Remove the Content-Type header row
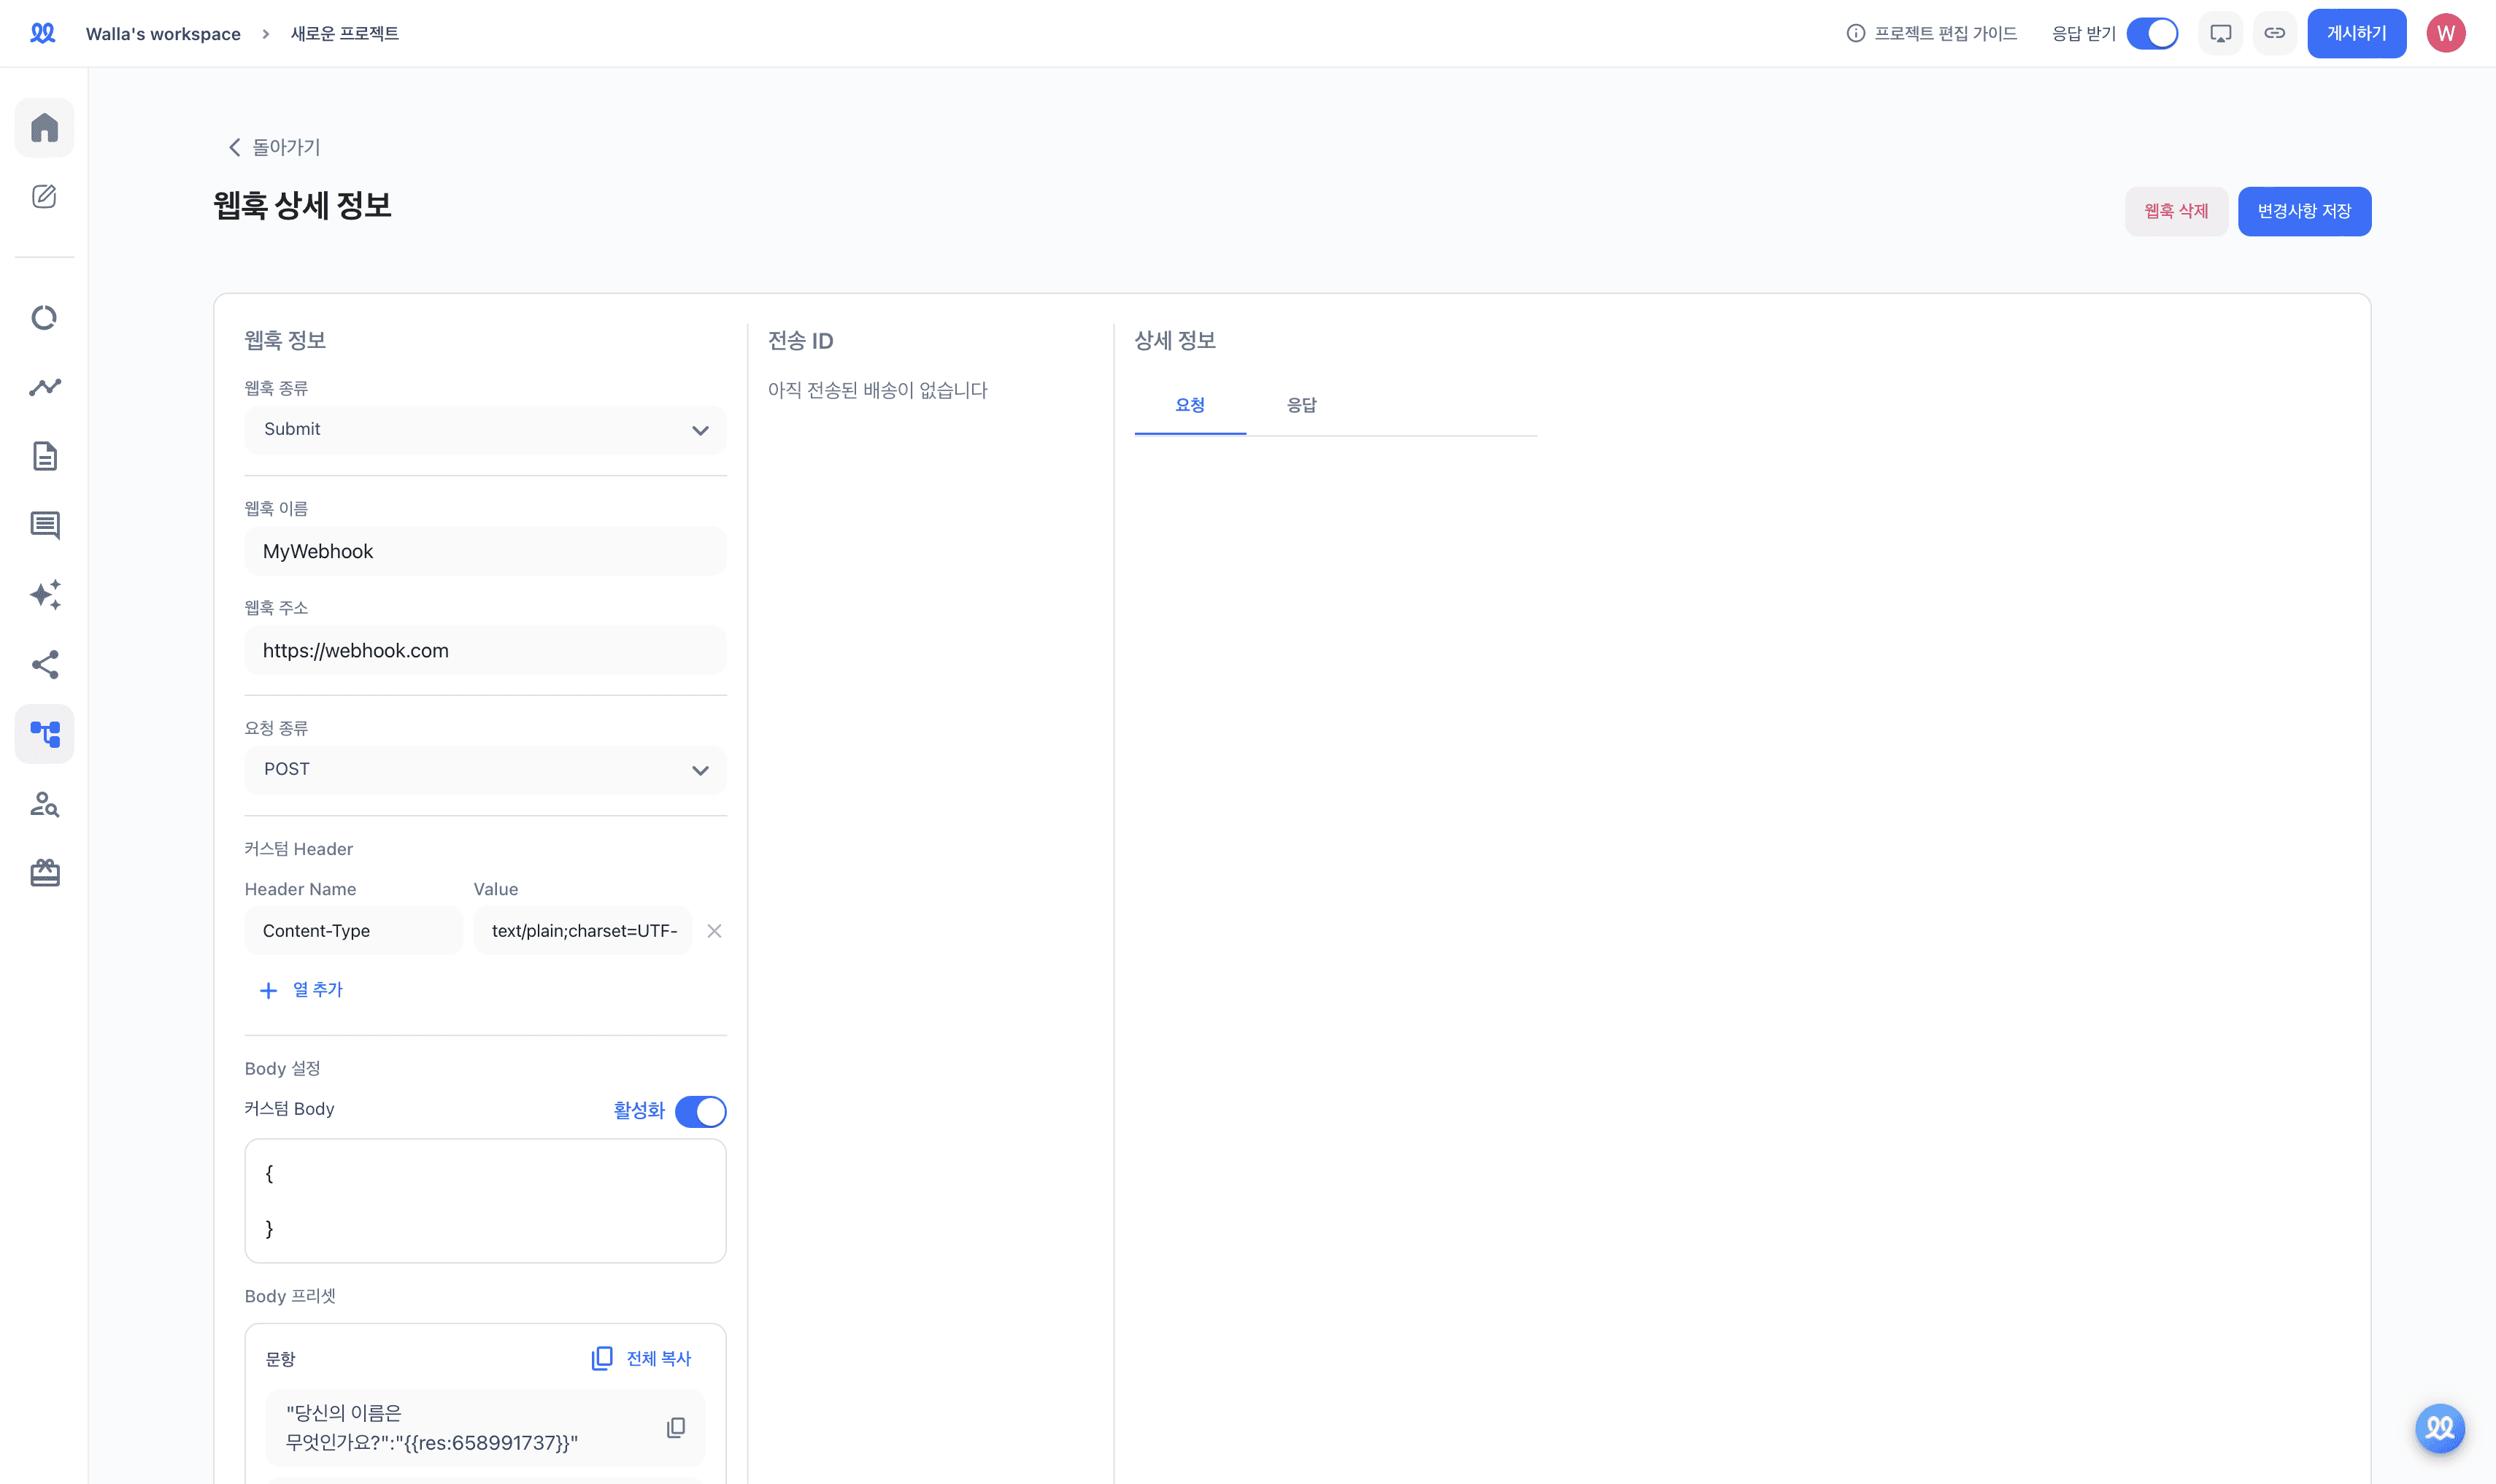2496x1484 pixels. tap(714, 931)
